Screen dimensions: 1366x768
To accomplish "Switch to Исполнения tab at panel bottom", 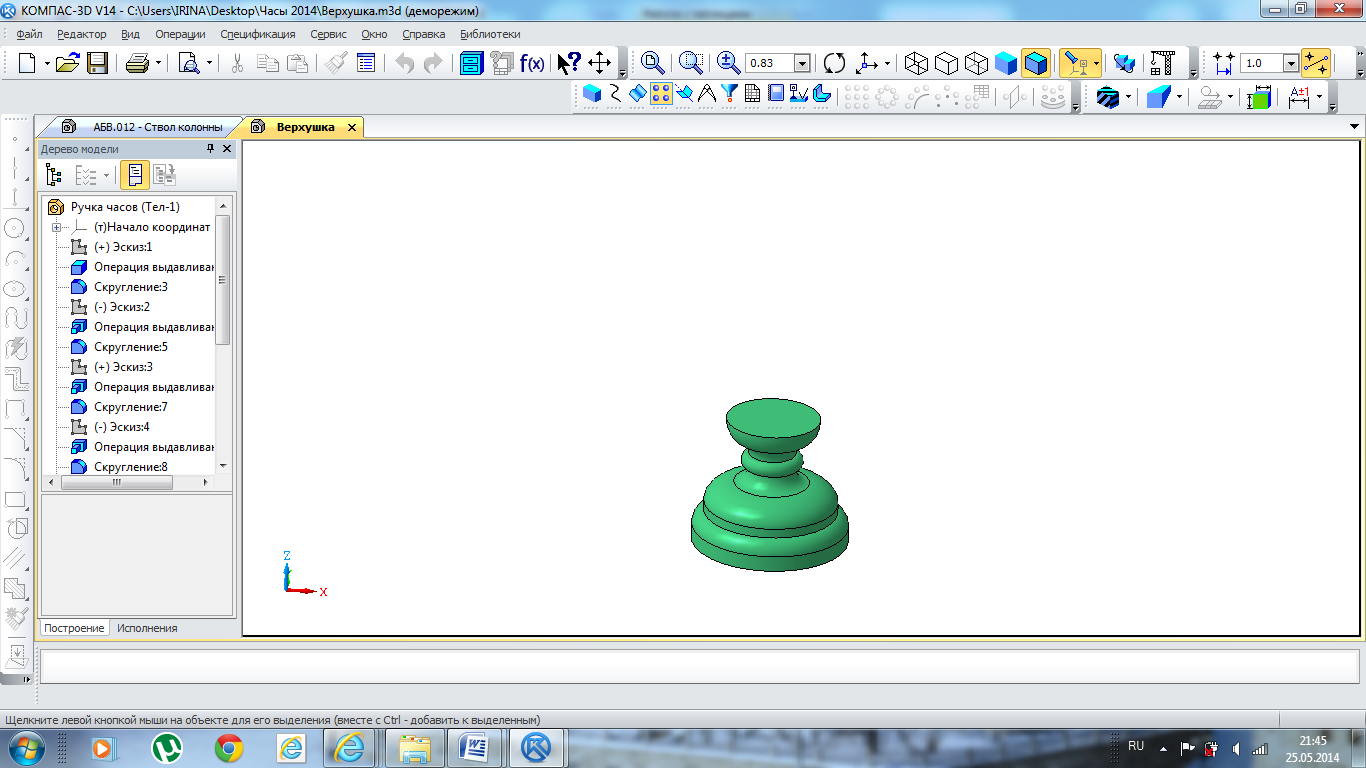I will [x=147, y=628].
